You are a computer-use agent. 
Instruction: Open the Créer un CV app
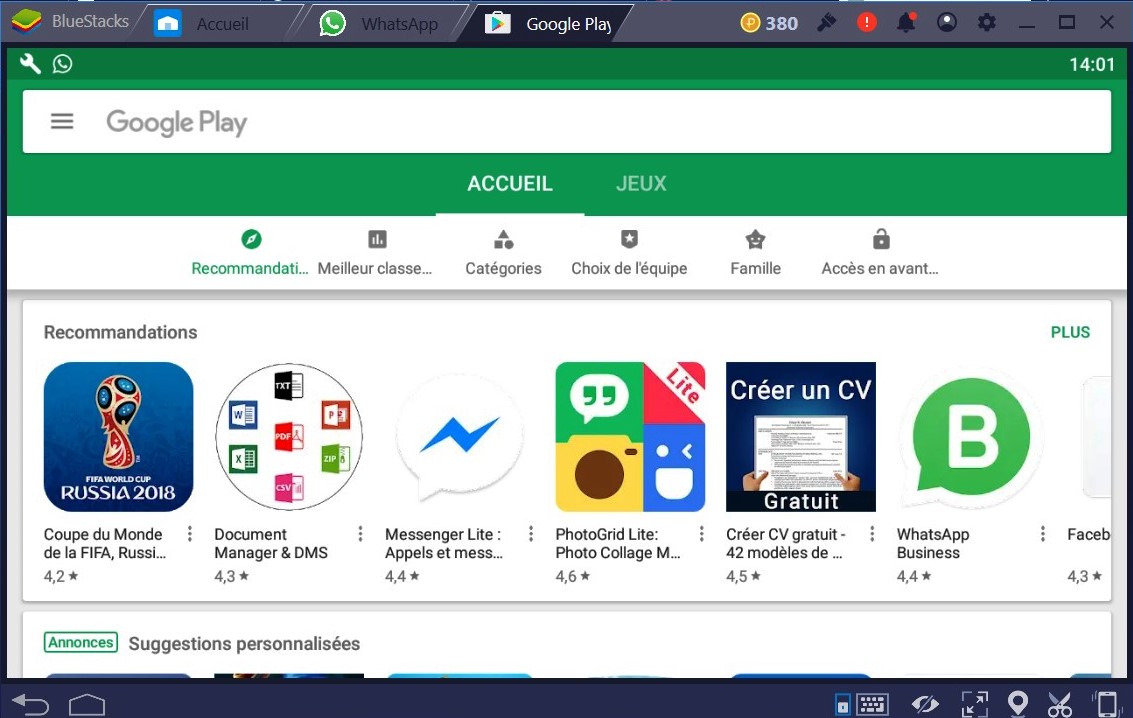(801, 437)
